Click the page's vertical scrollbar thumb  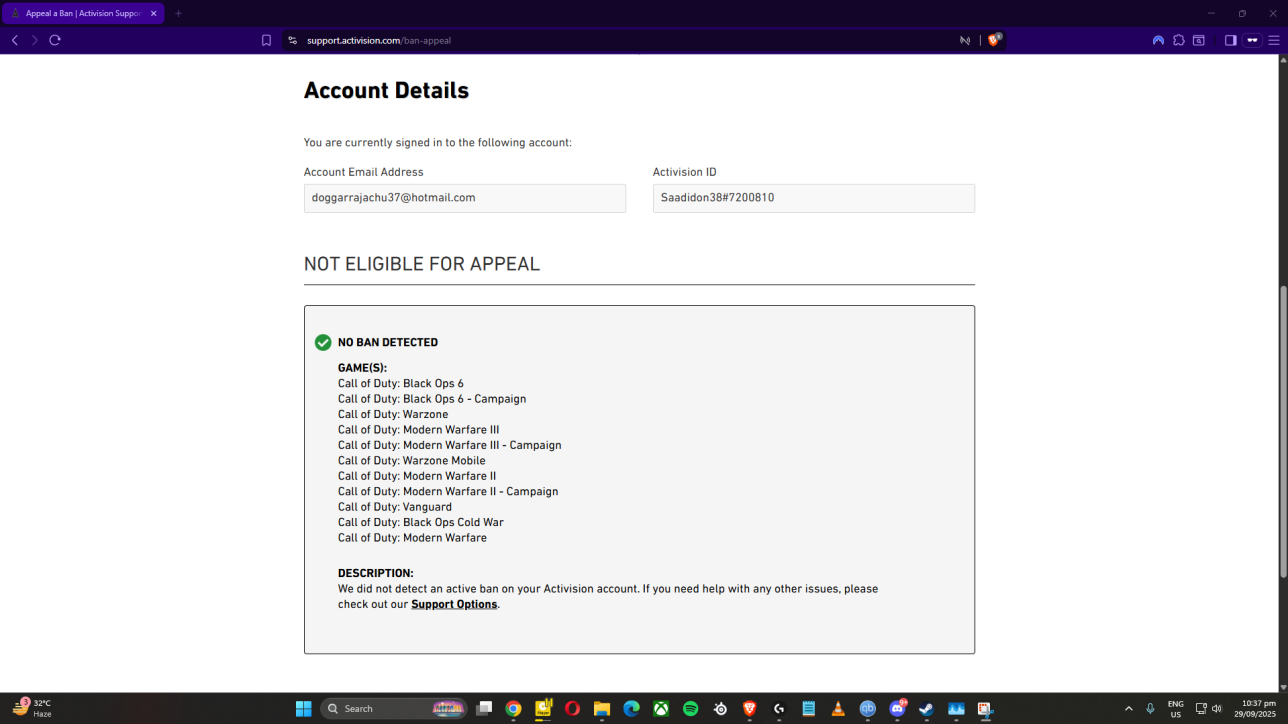[1283, 432]
